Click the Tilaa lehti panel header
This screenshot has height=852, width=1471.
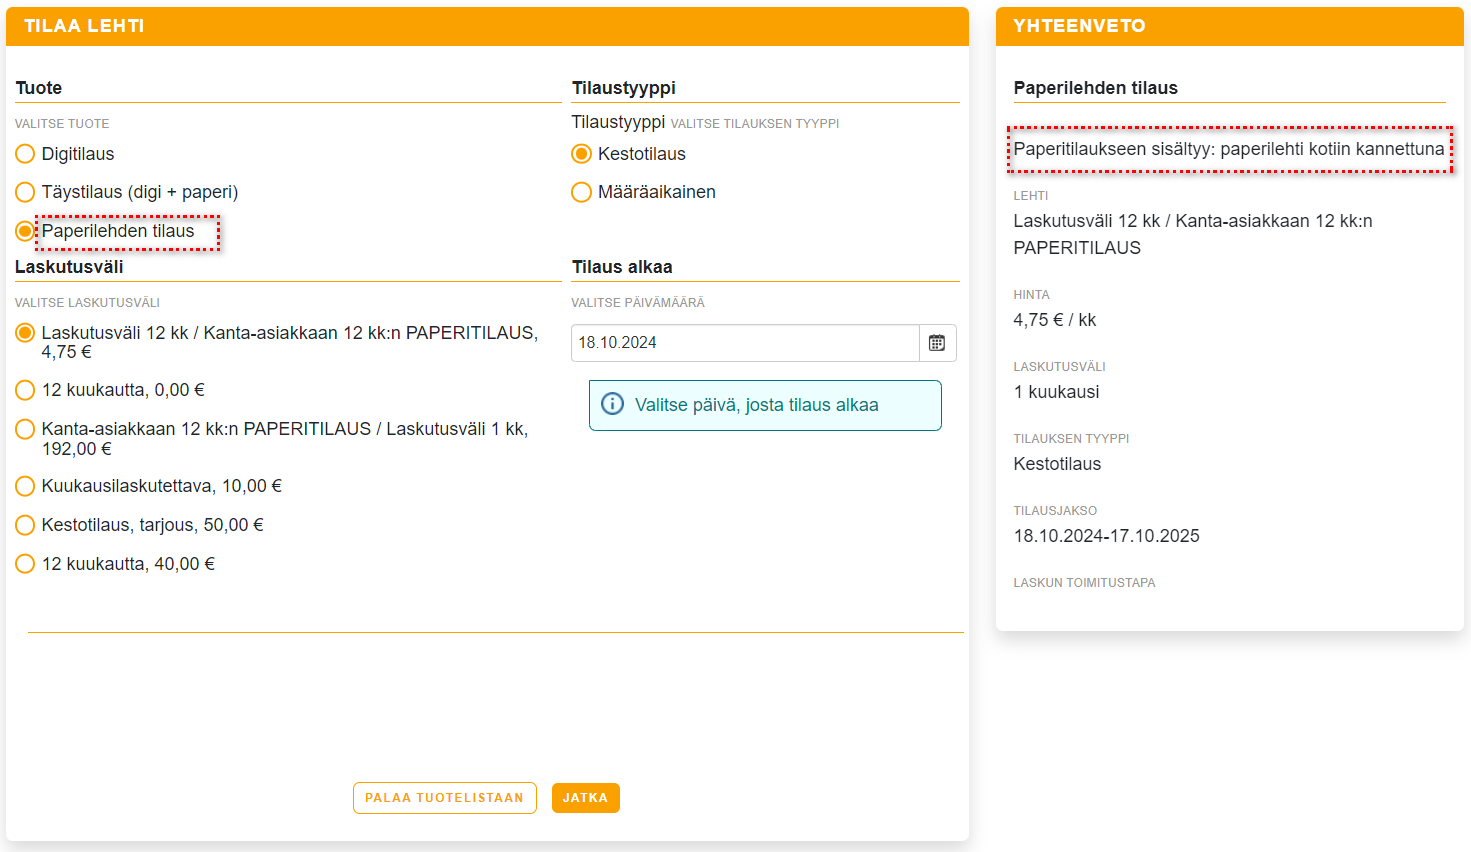click(x=487, y=26)
